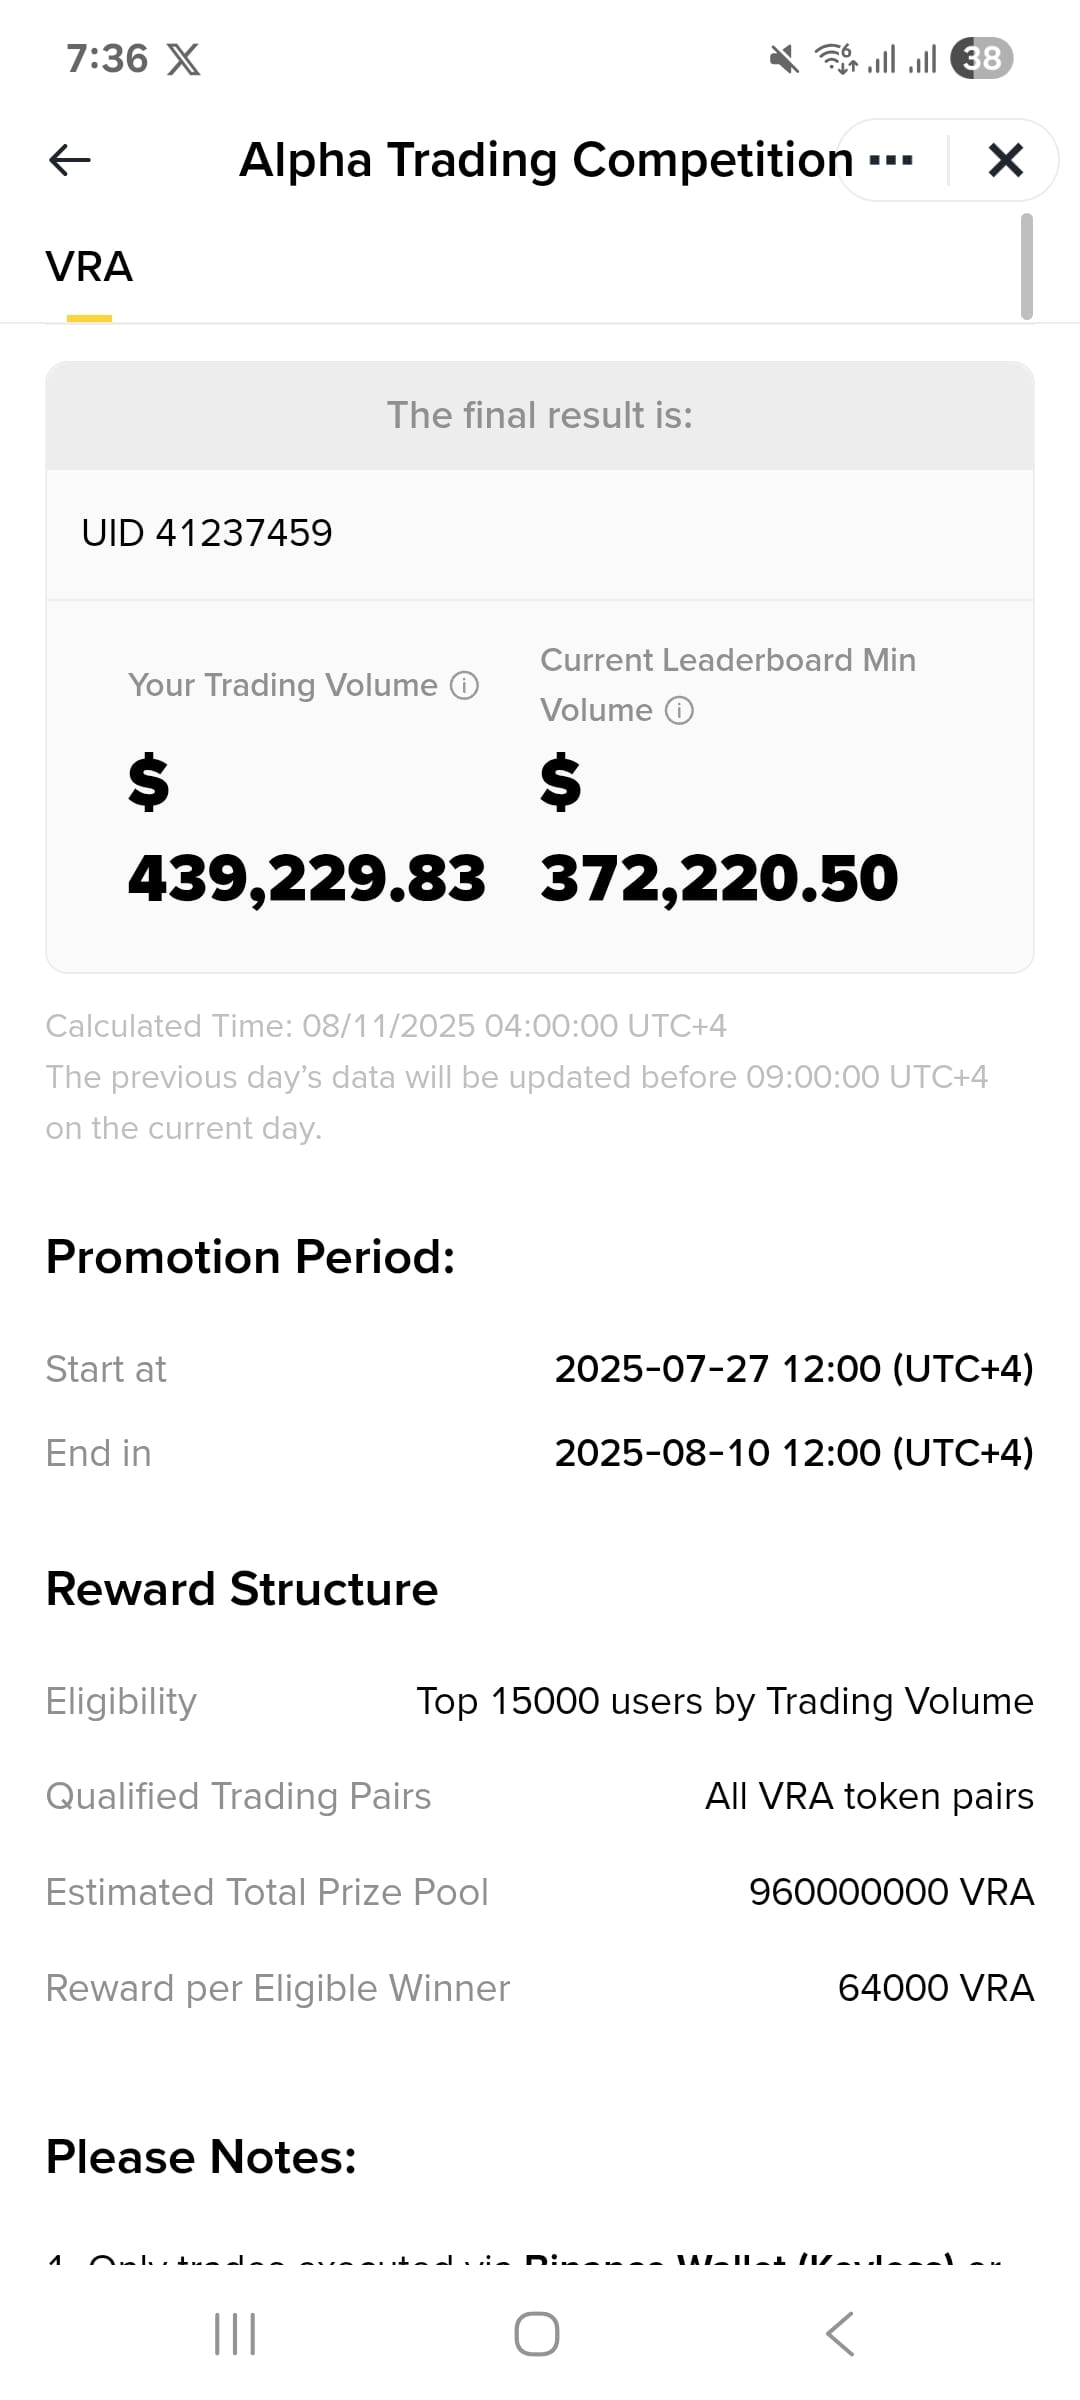Tap leaderboard min volume 372,220.50
The width and height of the screenshot is (1080, 2400).
719,879
